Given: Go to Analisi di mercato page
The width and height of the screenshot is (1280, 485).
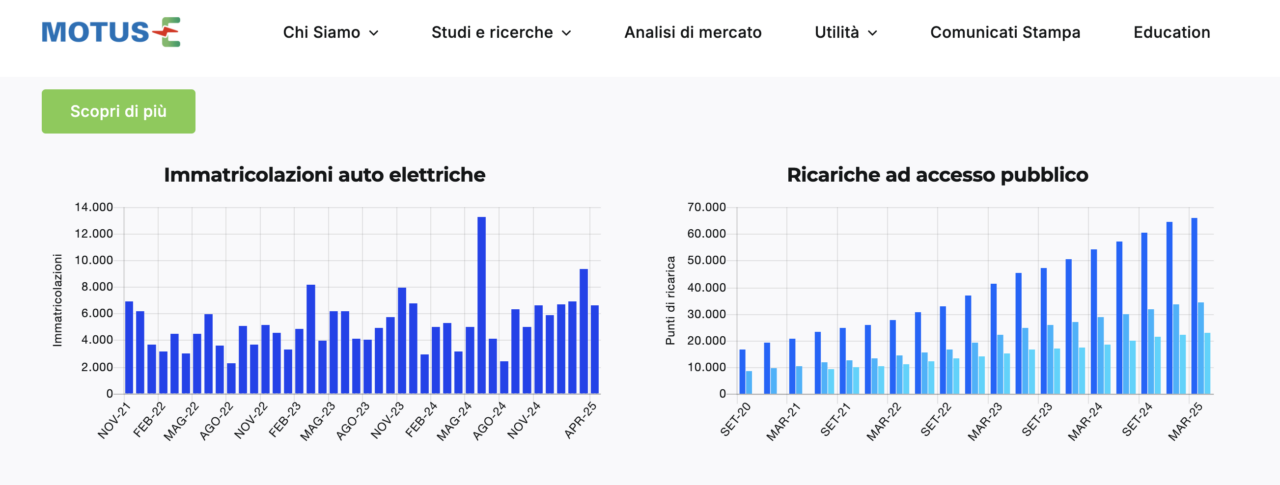Looking at the screenshot, I should [692, 32].
